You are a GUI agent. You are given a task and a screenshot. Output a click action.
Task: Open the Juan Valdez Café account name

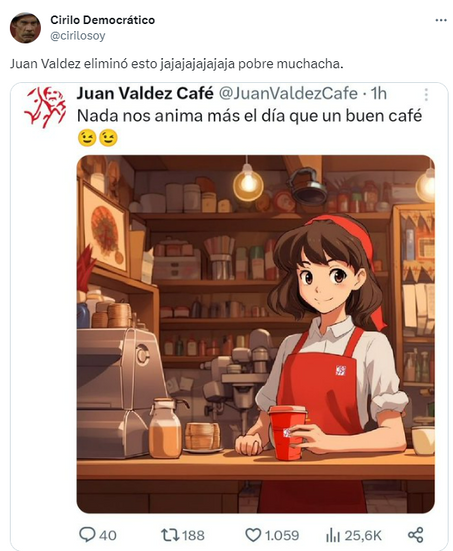[145, 93]
